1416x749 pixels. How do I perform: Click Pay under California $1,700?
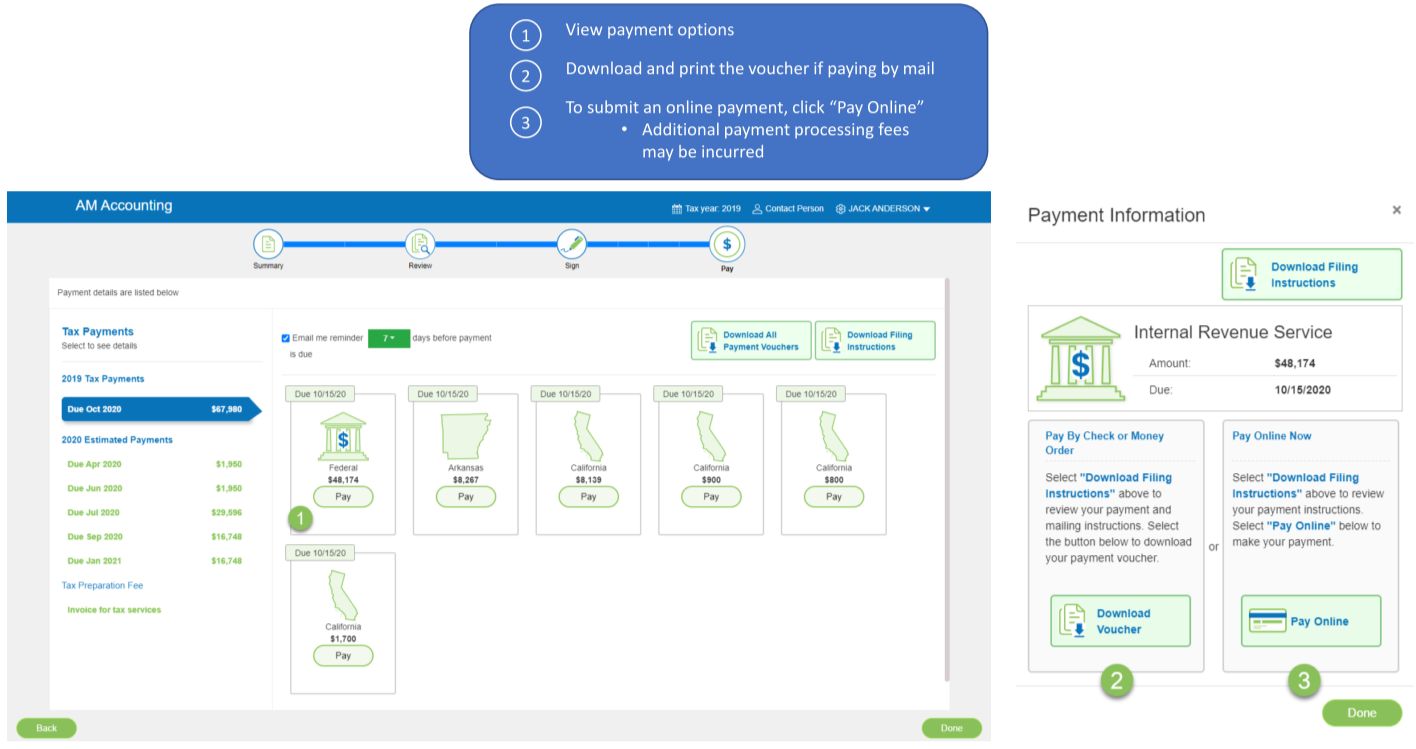coord(343,655)
